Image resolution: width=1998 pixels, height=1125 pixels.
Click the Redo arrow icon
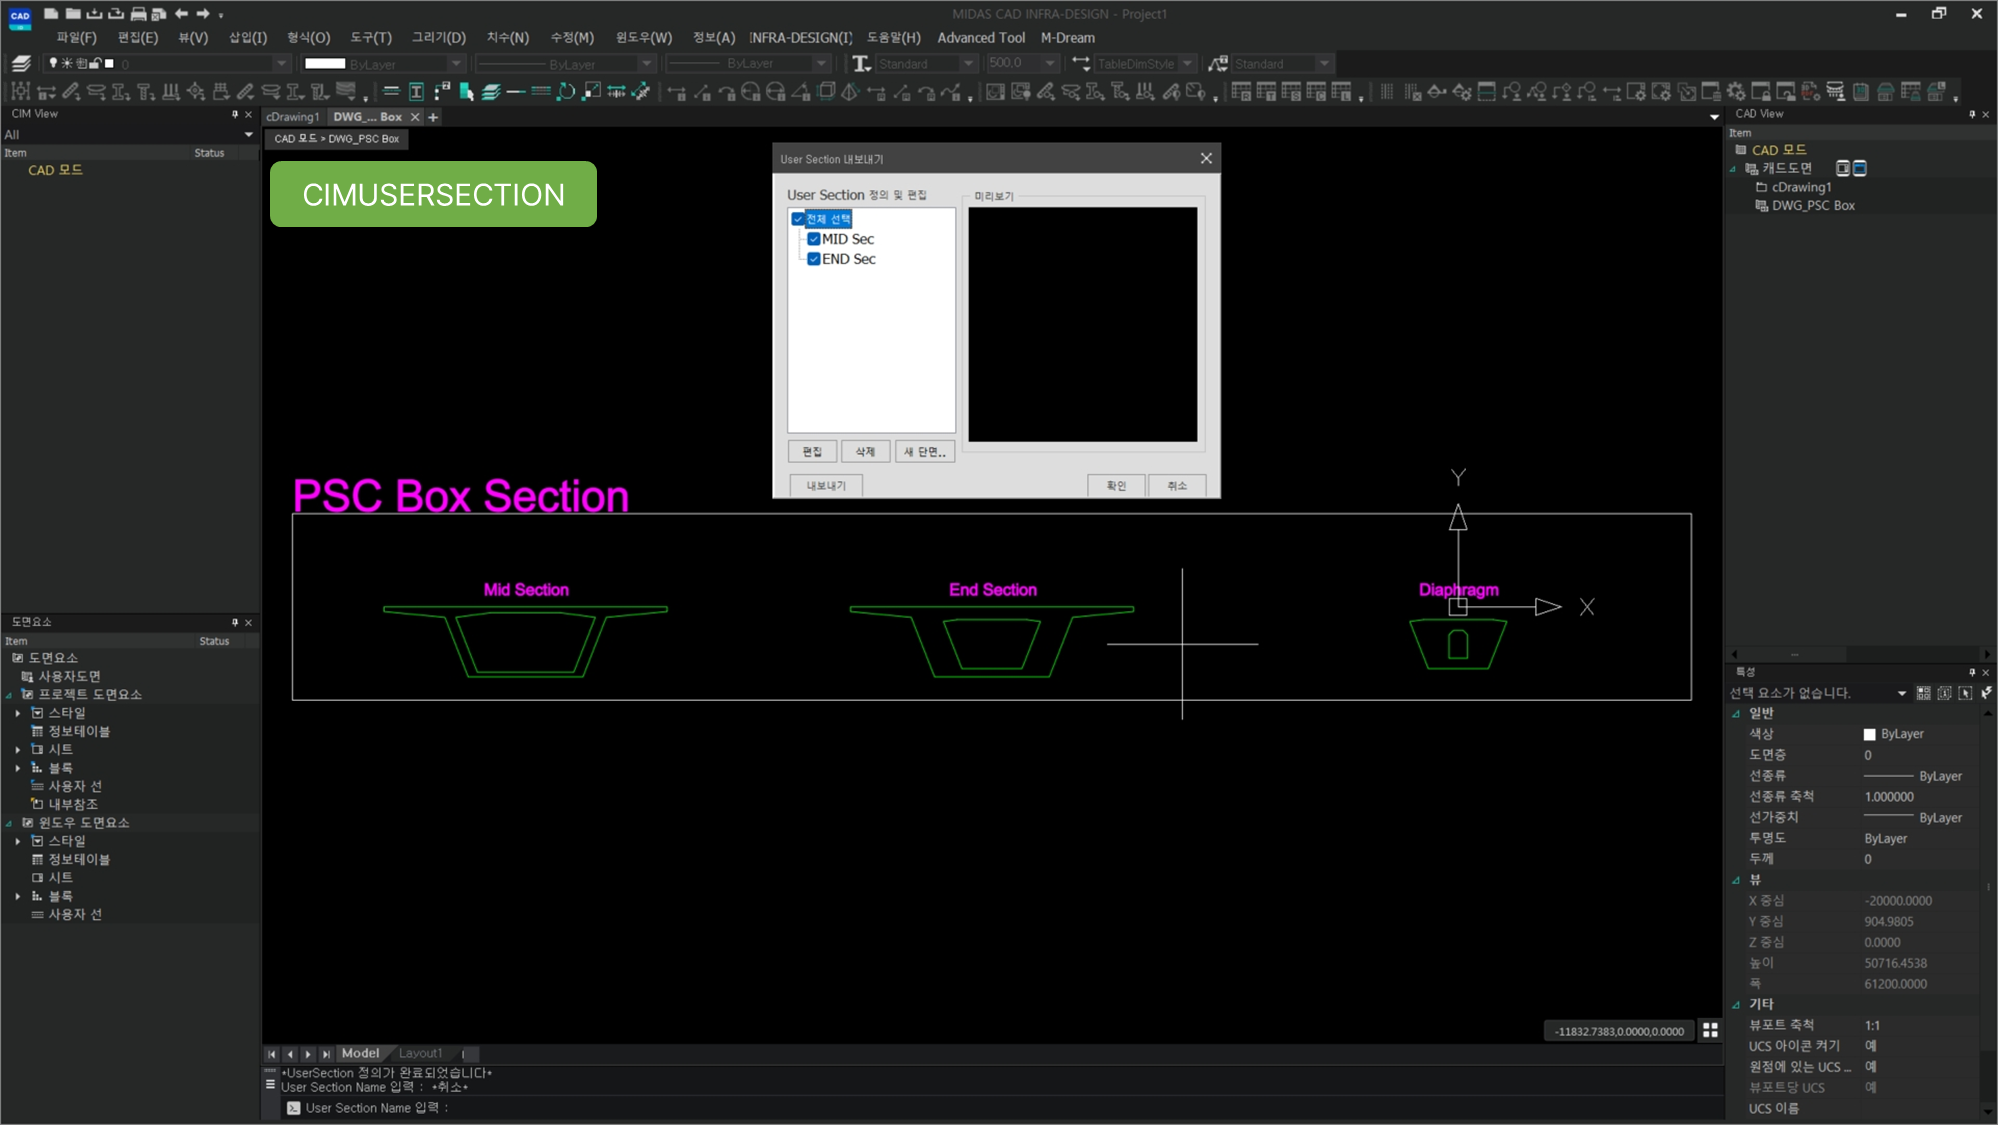203,14
